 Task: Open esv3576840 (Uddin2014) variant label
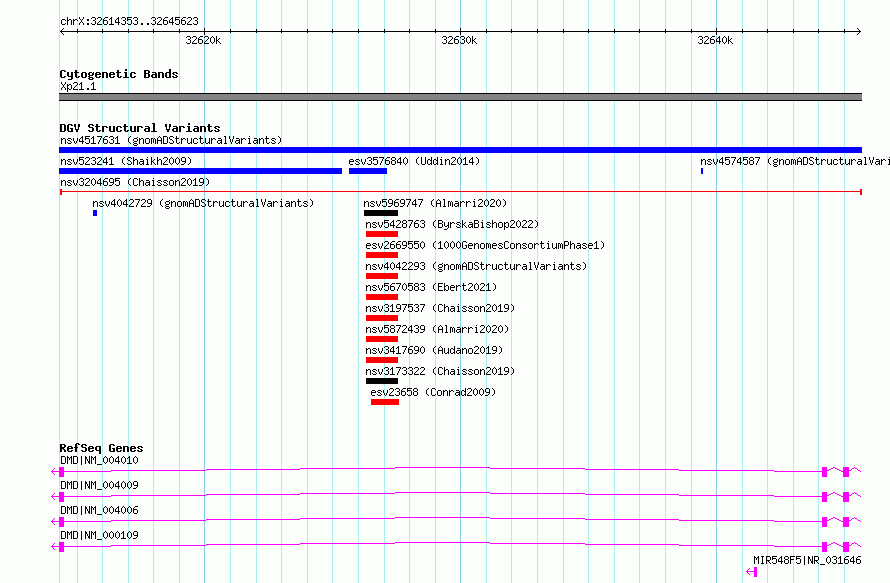coord(414,161)
